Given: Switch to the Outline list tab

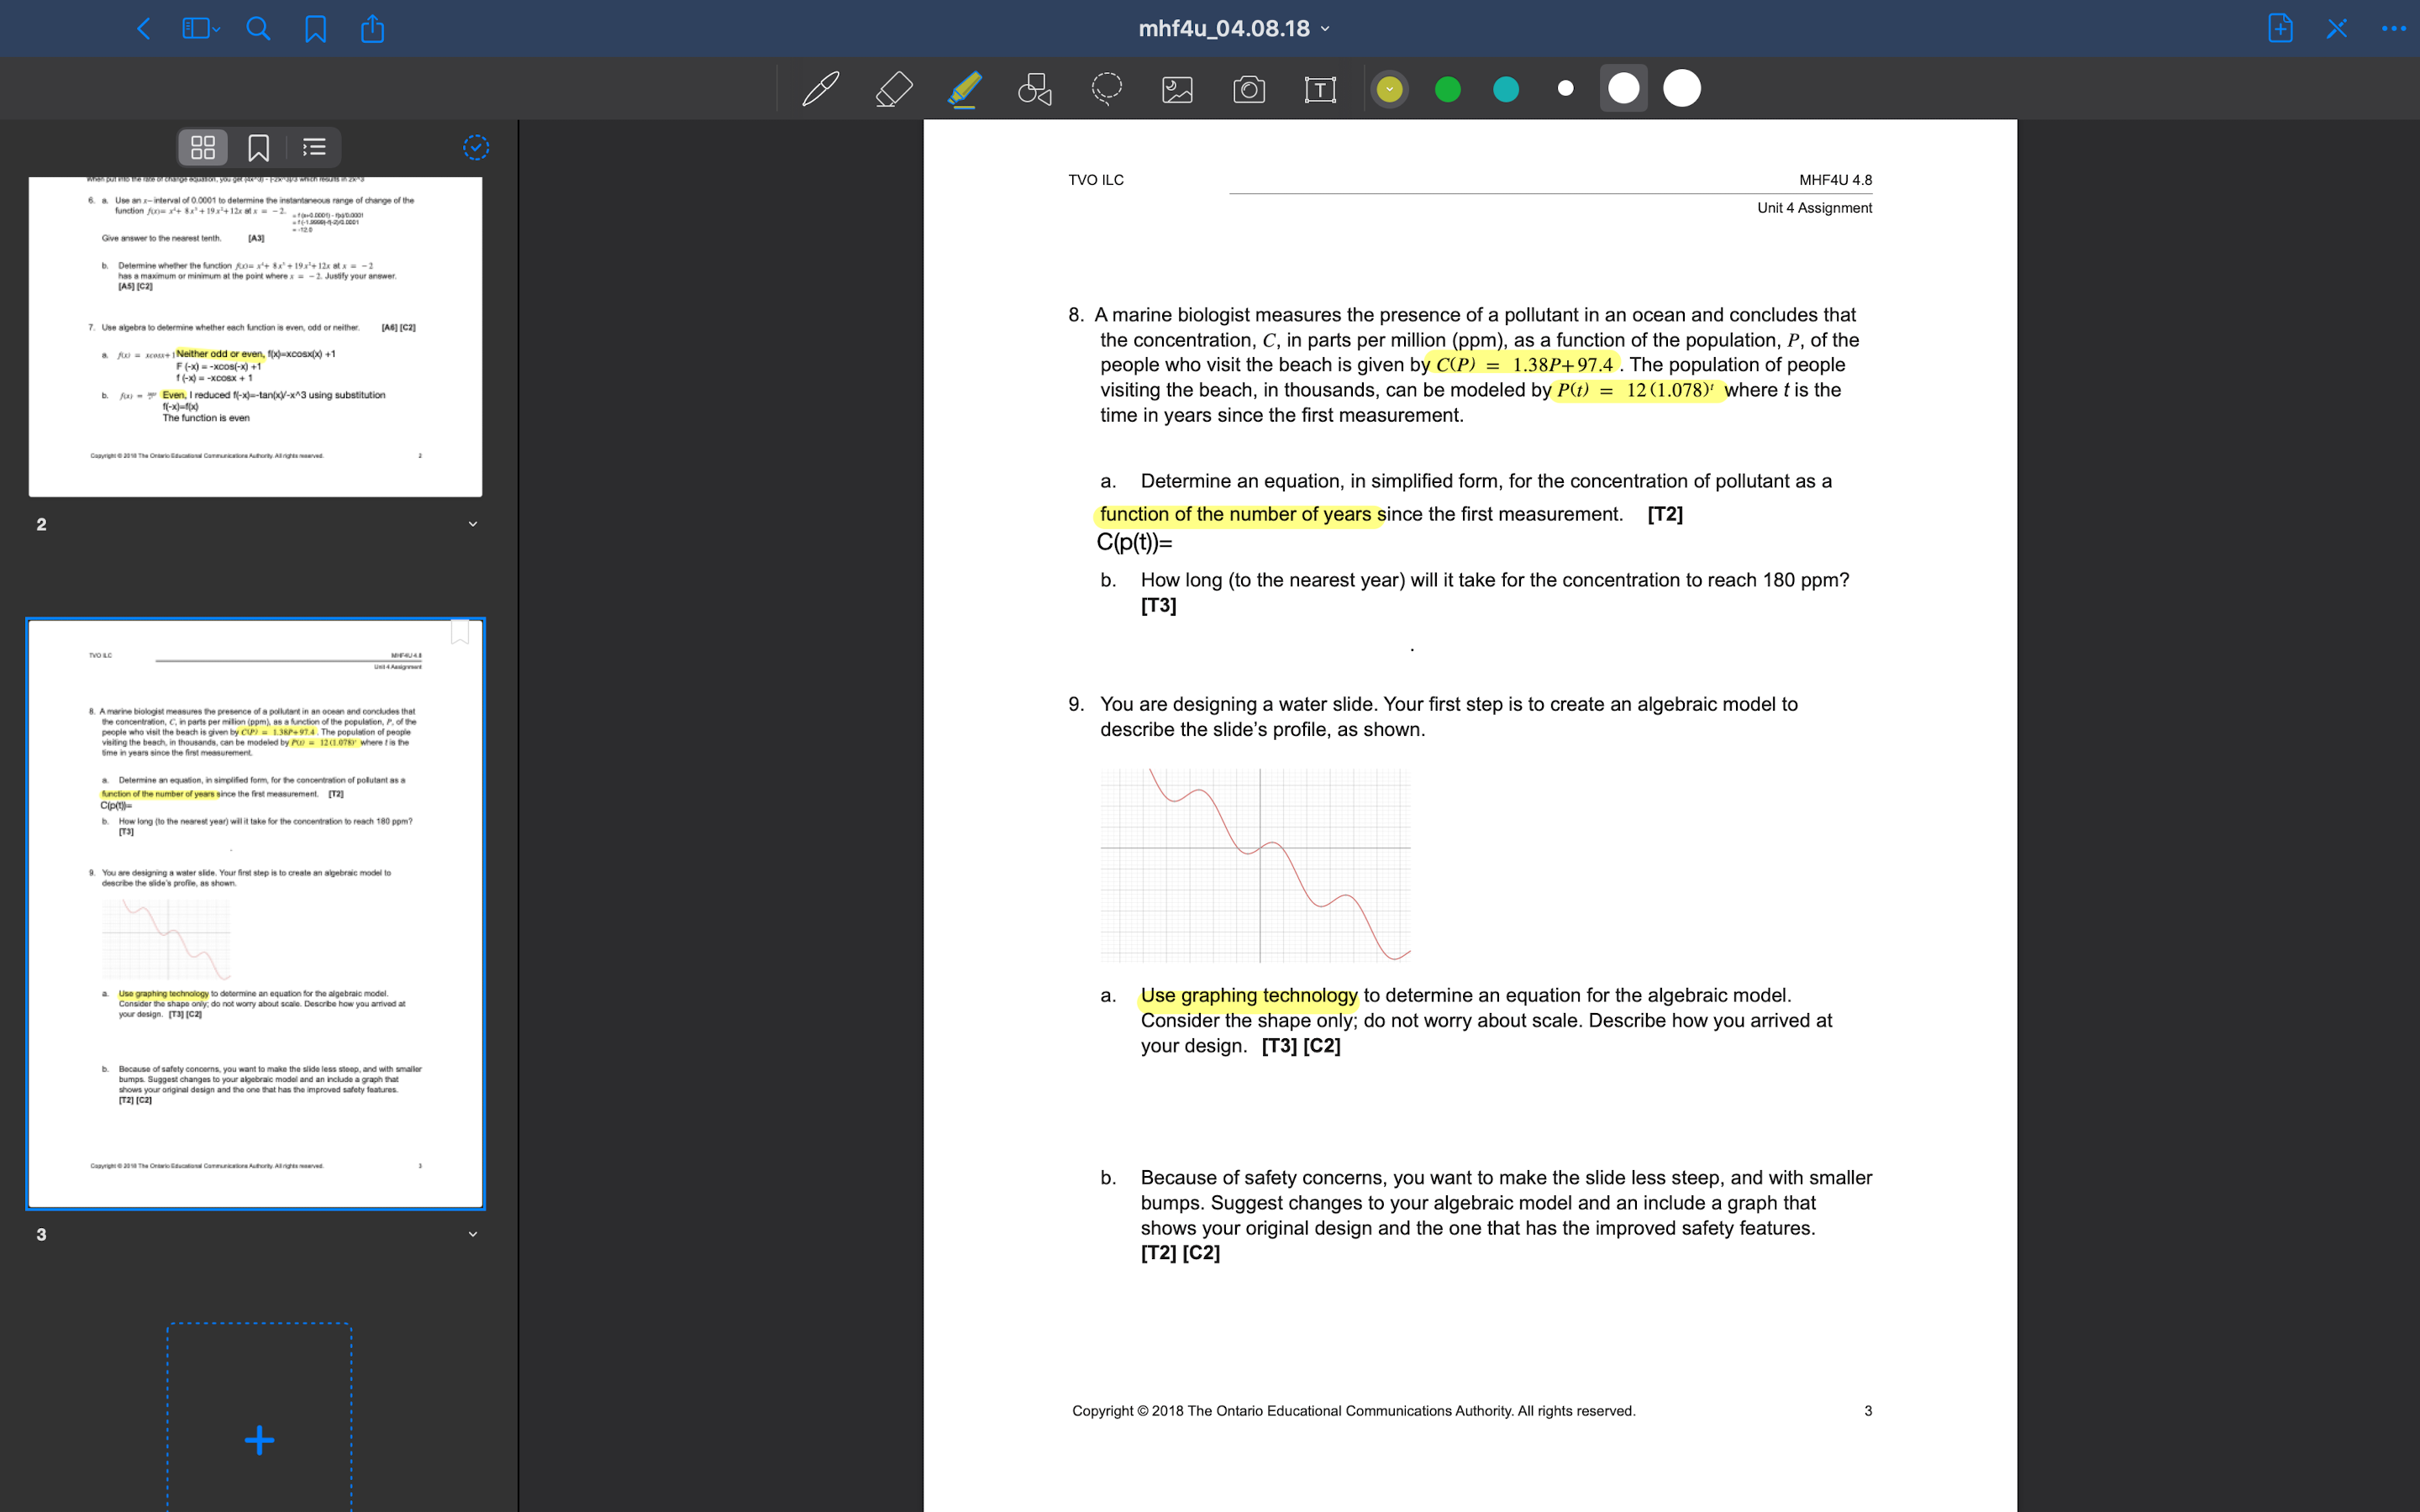Looking at the screenshot, I should click(x=312, y=147).
